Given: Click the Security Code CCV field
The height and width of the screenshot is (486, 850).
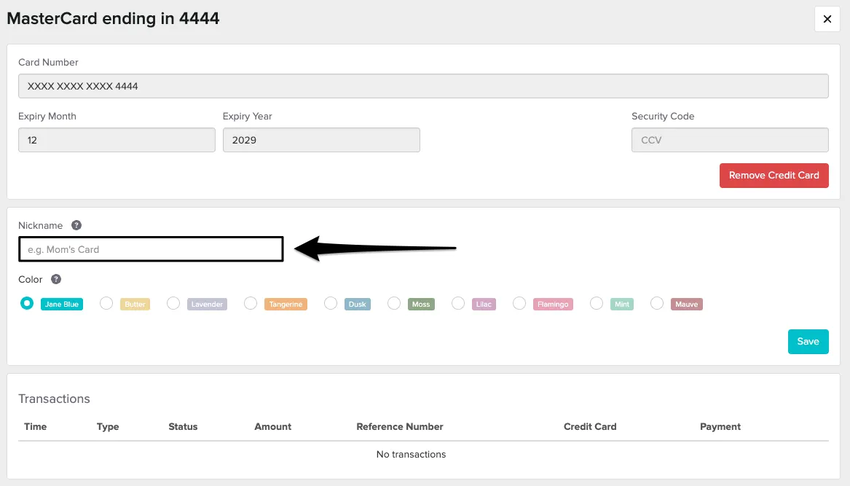Looking at the screenshot, I should point(729,140).
